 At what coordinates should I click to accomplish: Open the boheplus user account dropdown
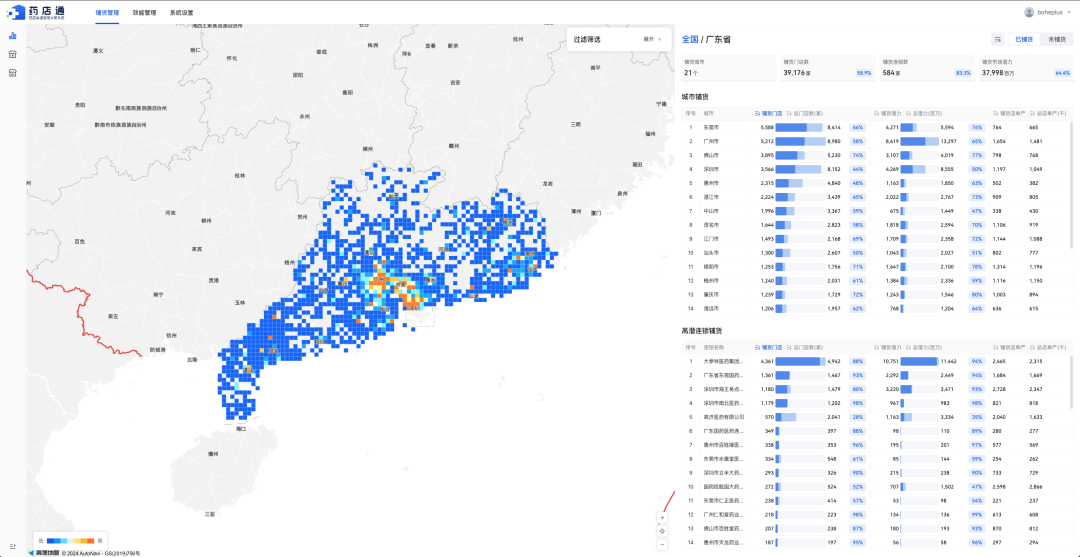[x=1048, y=12]
